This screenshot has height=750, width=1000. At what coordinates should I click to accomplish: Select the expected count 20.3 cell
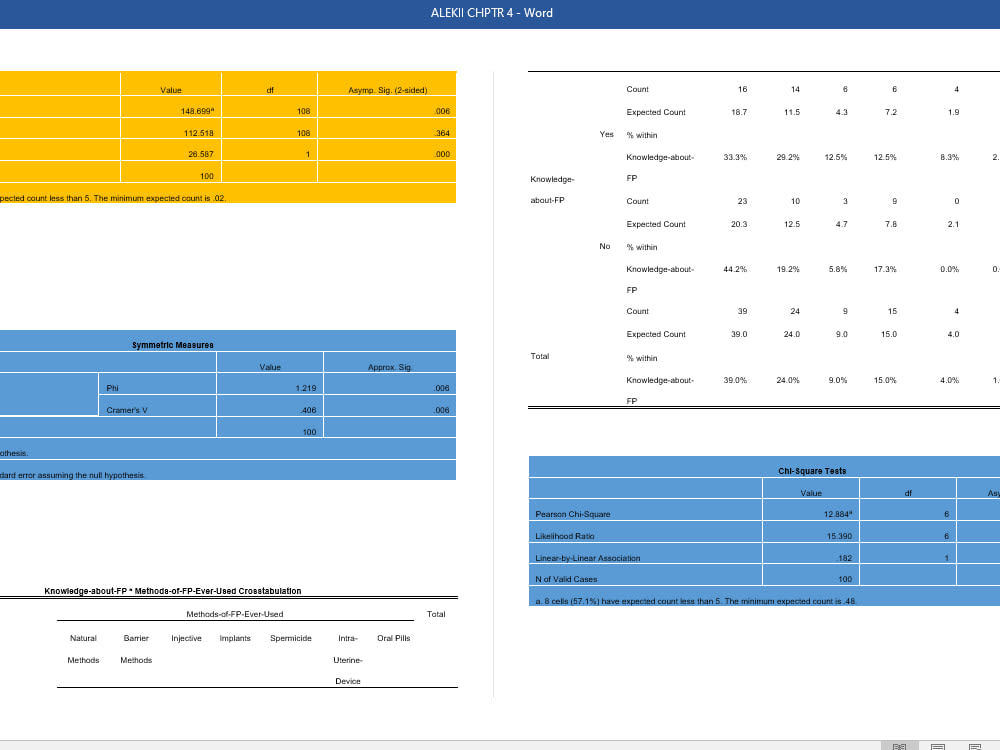(x=739, y=224)
